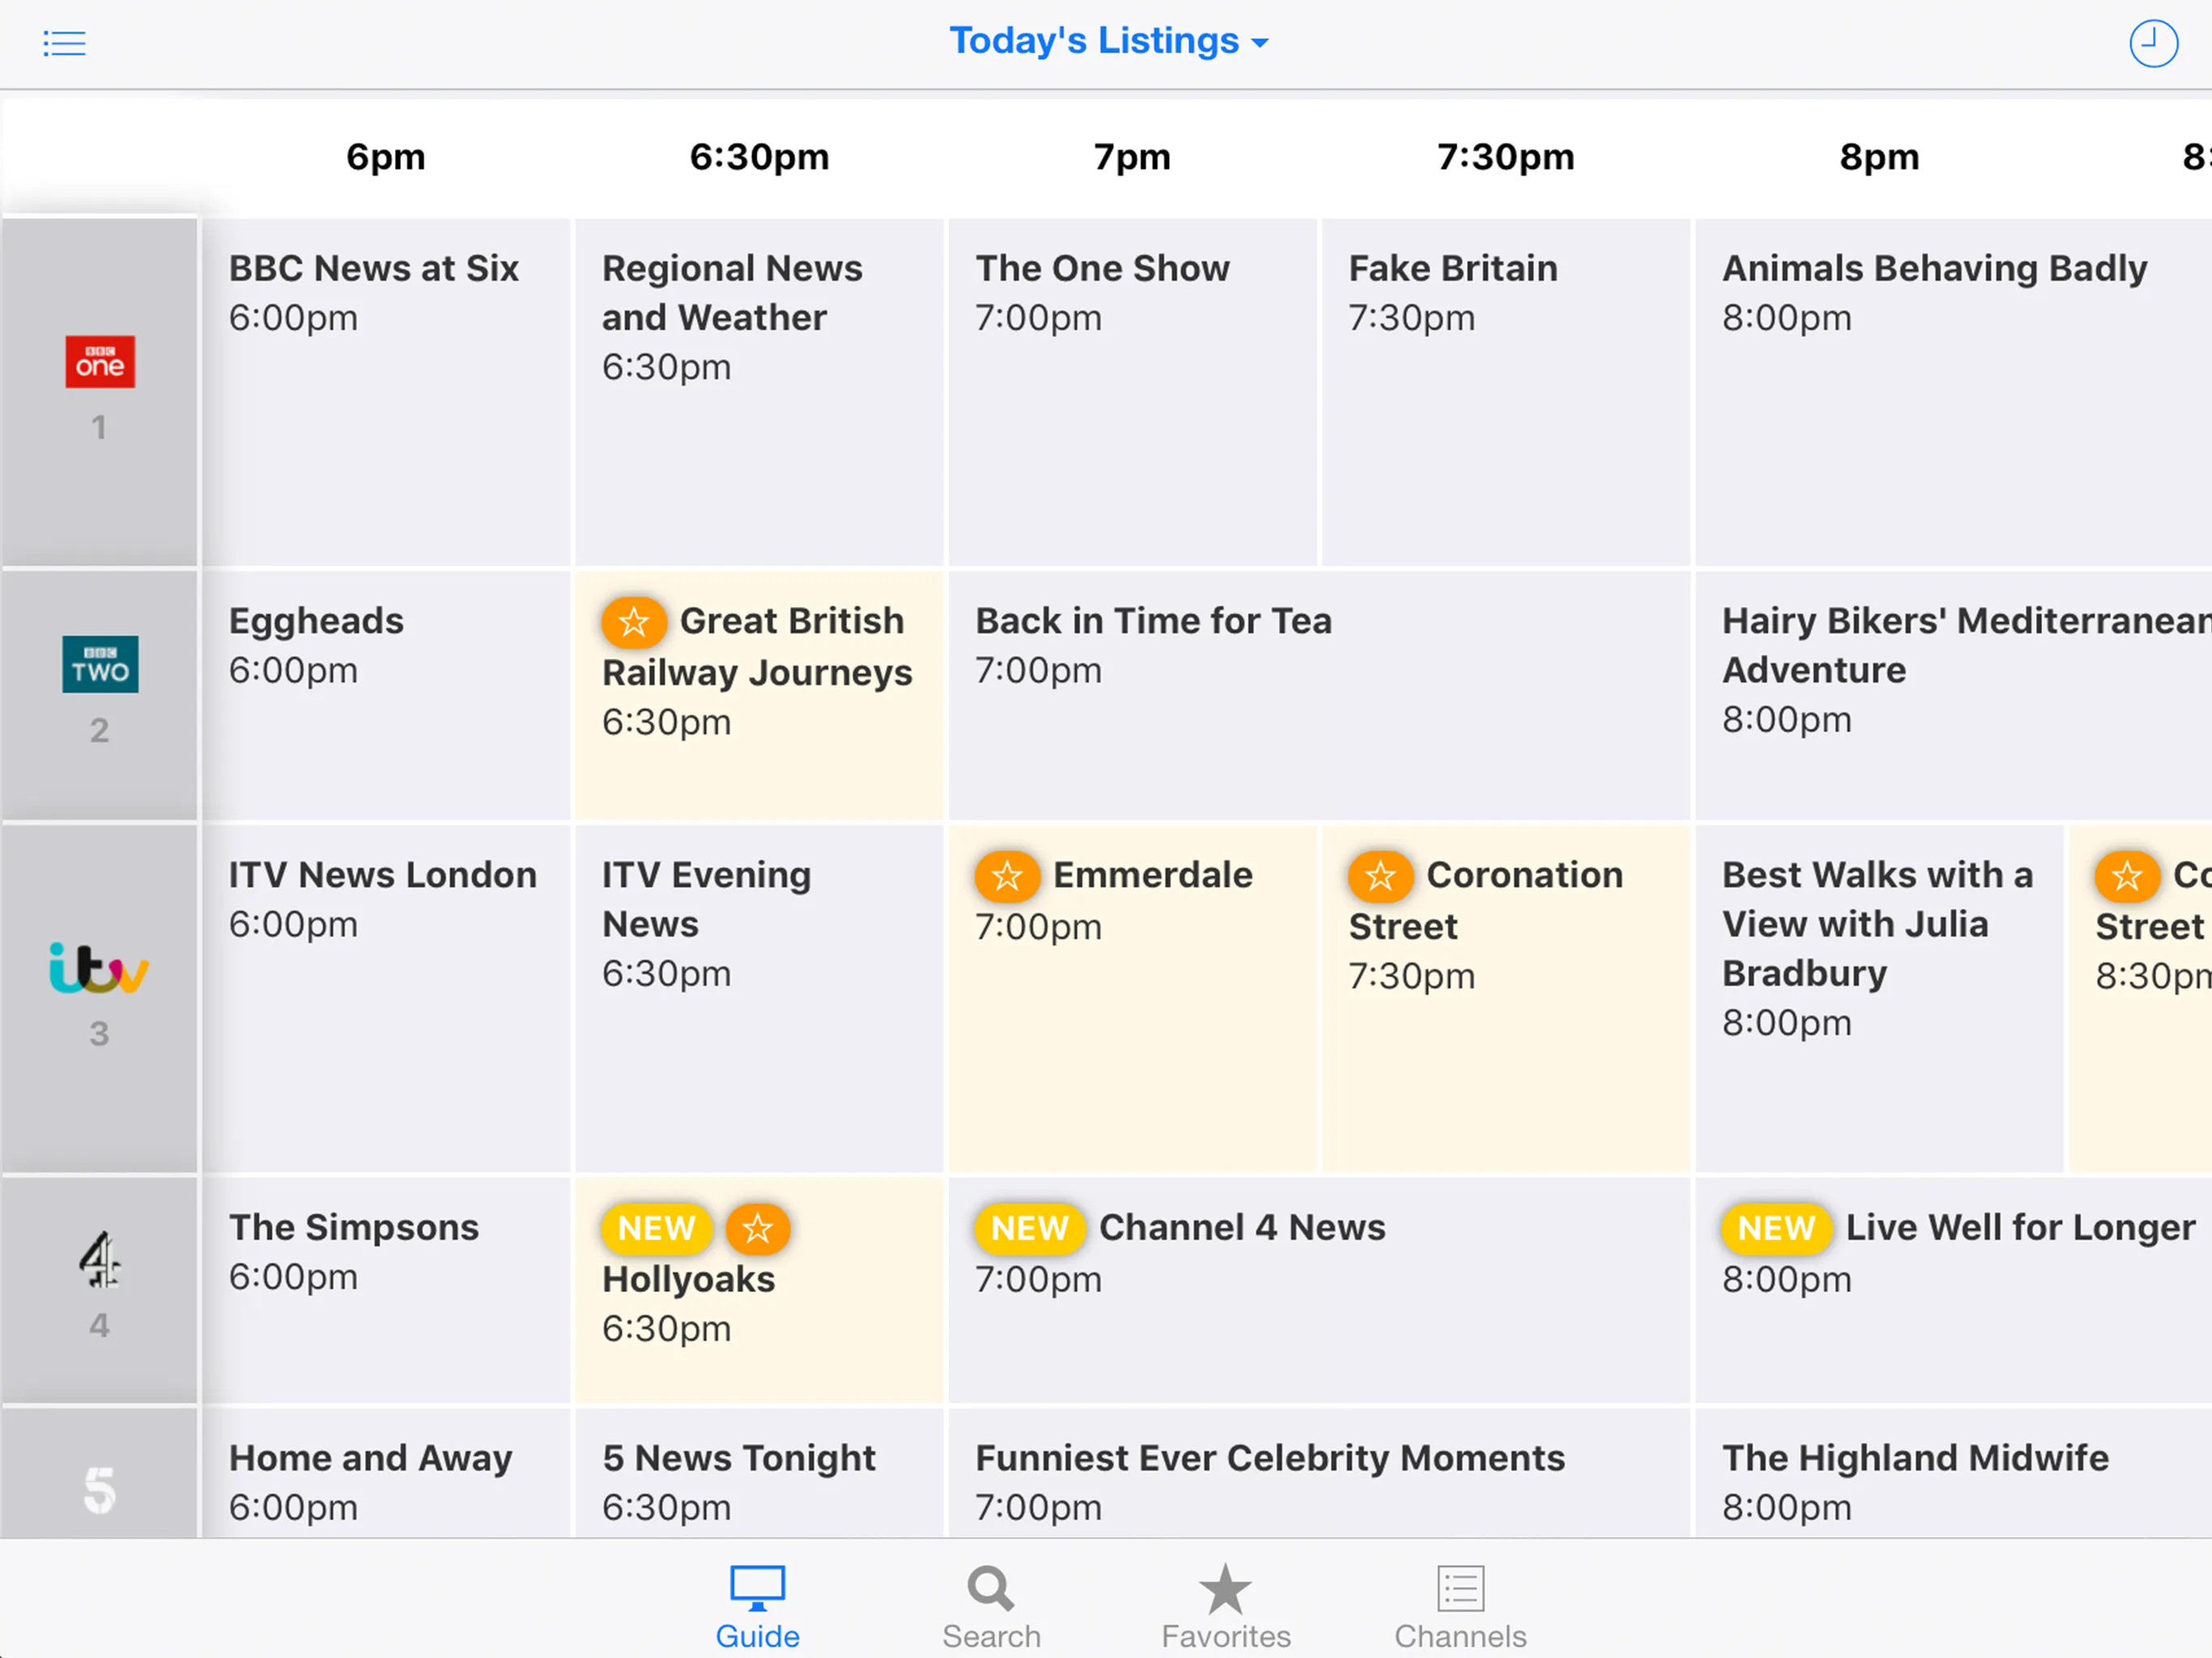Screen dimensions: 2212x1658
Task: Open 5 News Tonight listing
Action: (760, 1473)
